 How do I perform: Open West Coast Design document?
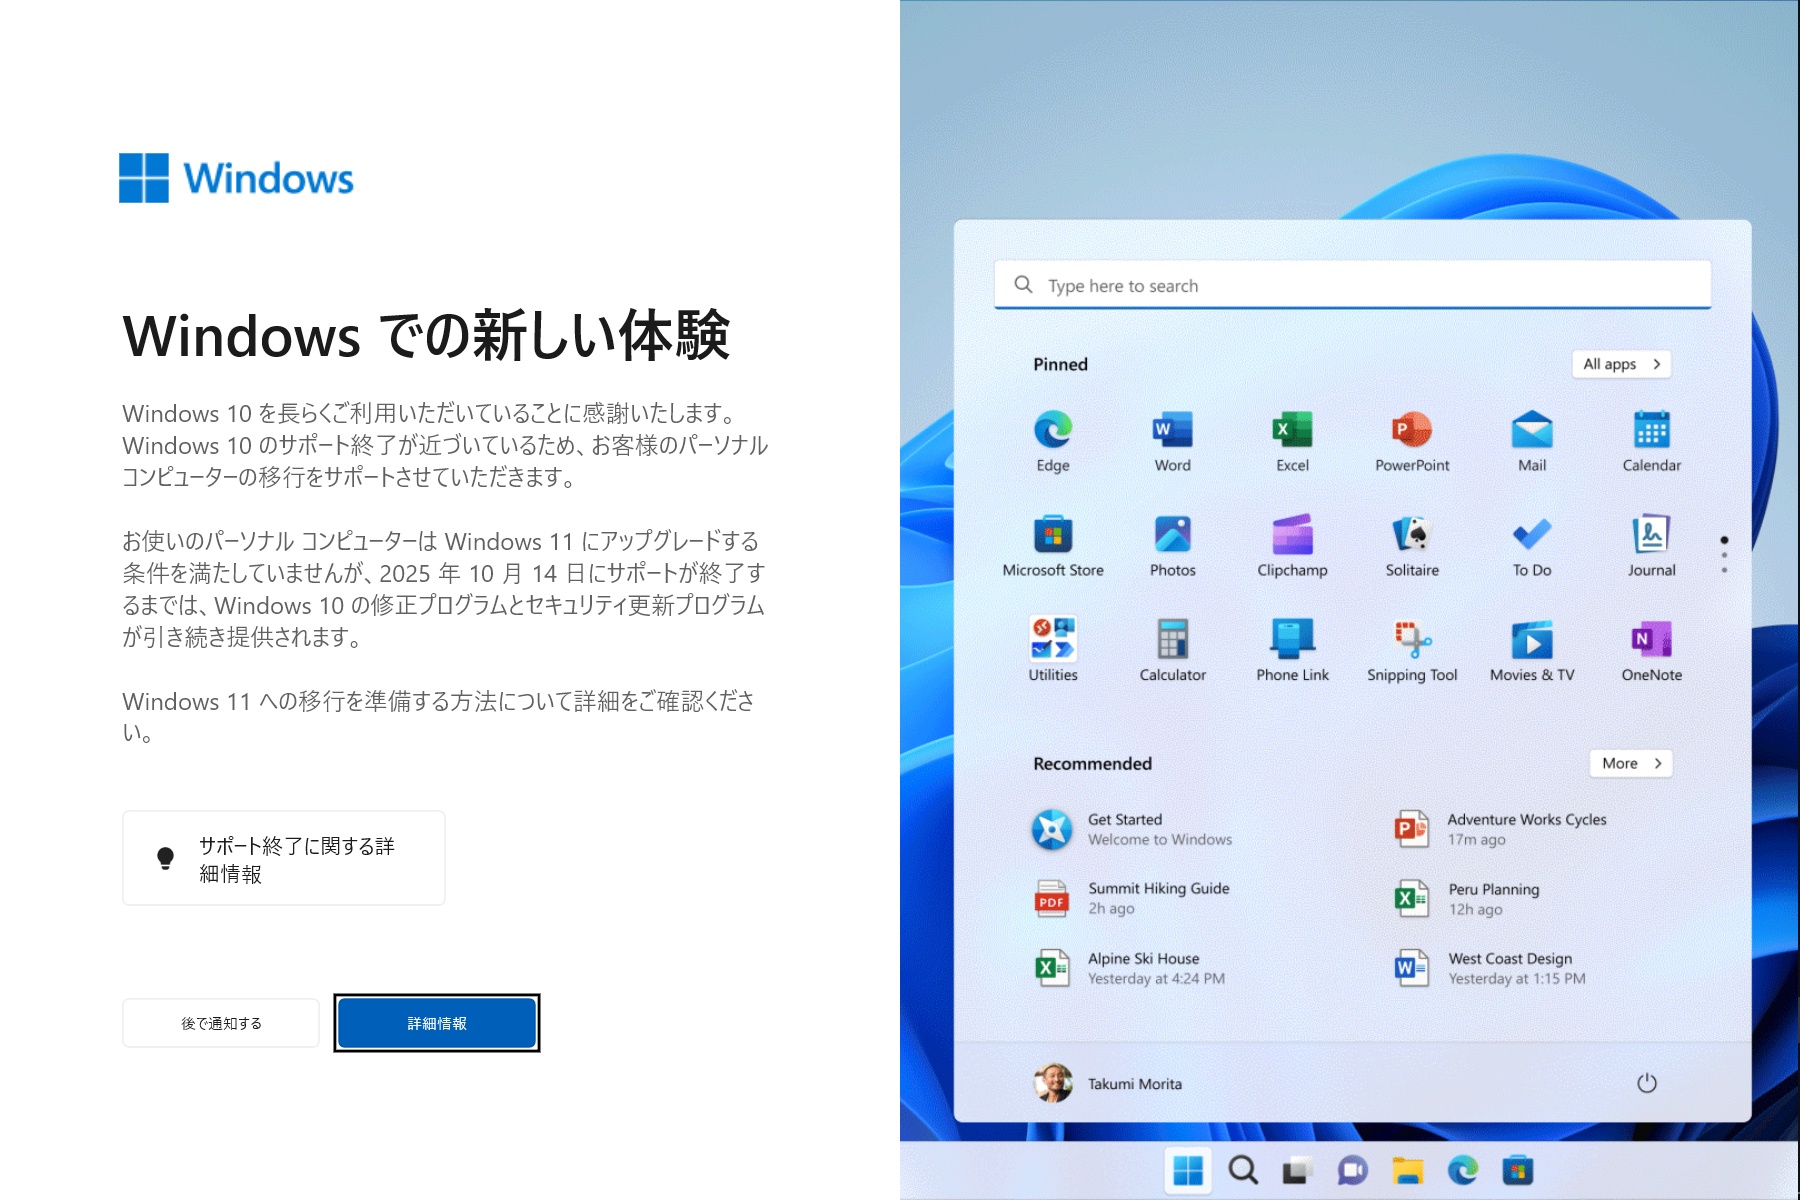[1491, 968]
